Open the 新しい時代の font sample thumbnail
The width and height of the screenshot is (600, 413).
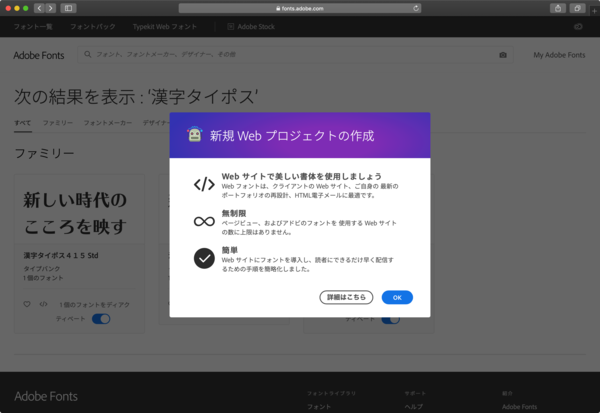80,209
